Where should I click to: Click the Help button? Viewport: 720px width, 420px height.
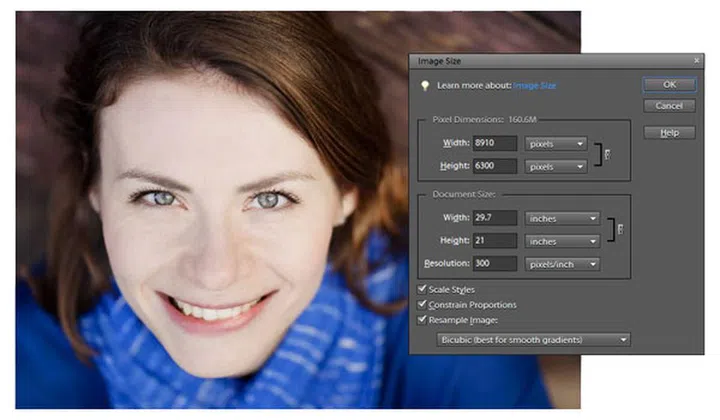[669, 132]
